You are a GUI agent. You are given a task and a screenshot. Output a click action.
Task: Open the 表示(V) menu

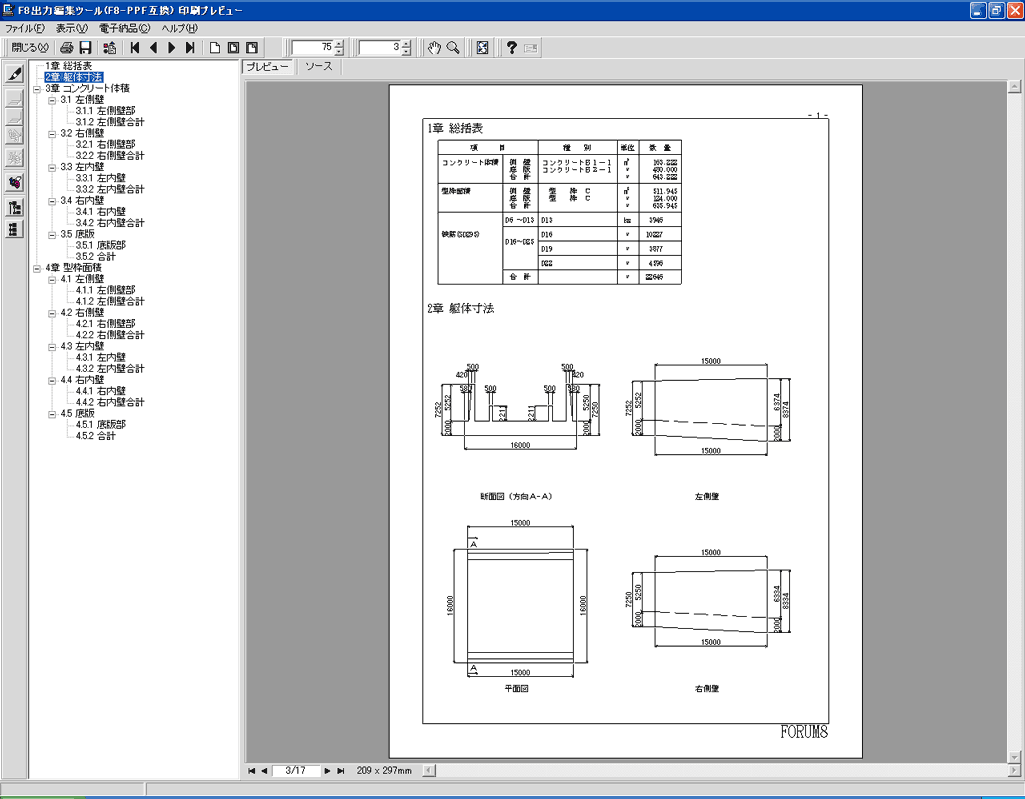click(x=71, y=28)
